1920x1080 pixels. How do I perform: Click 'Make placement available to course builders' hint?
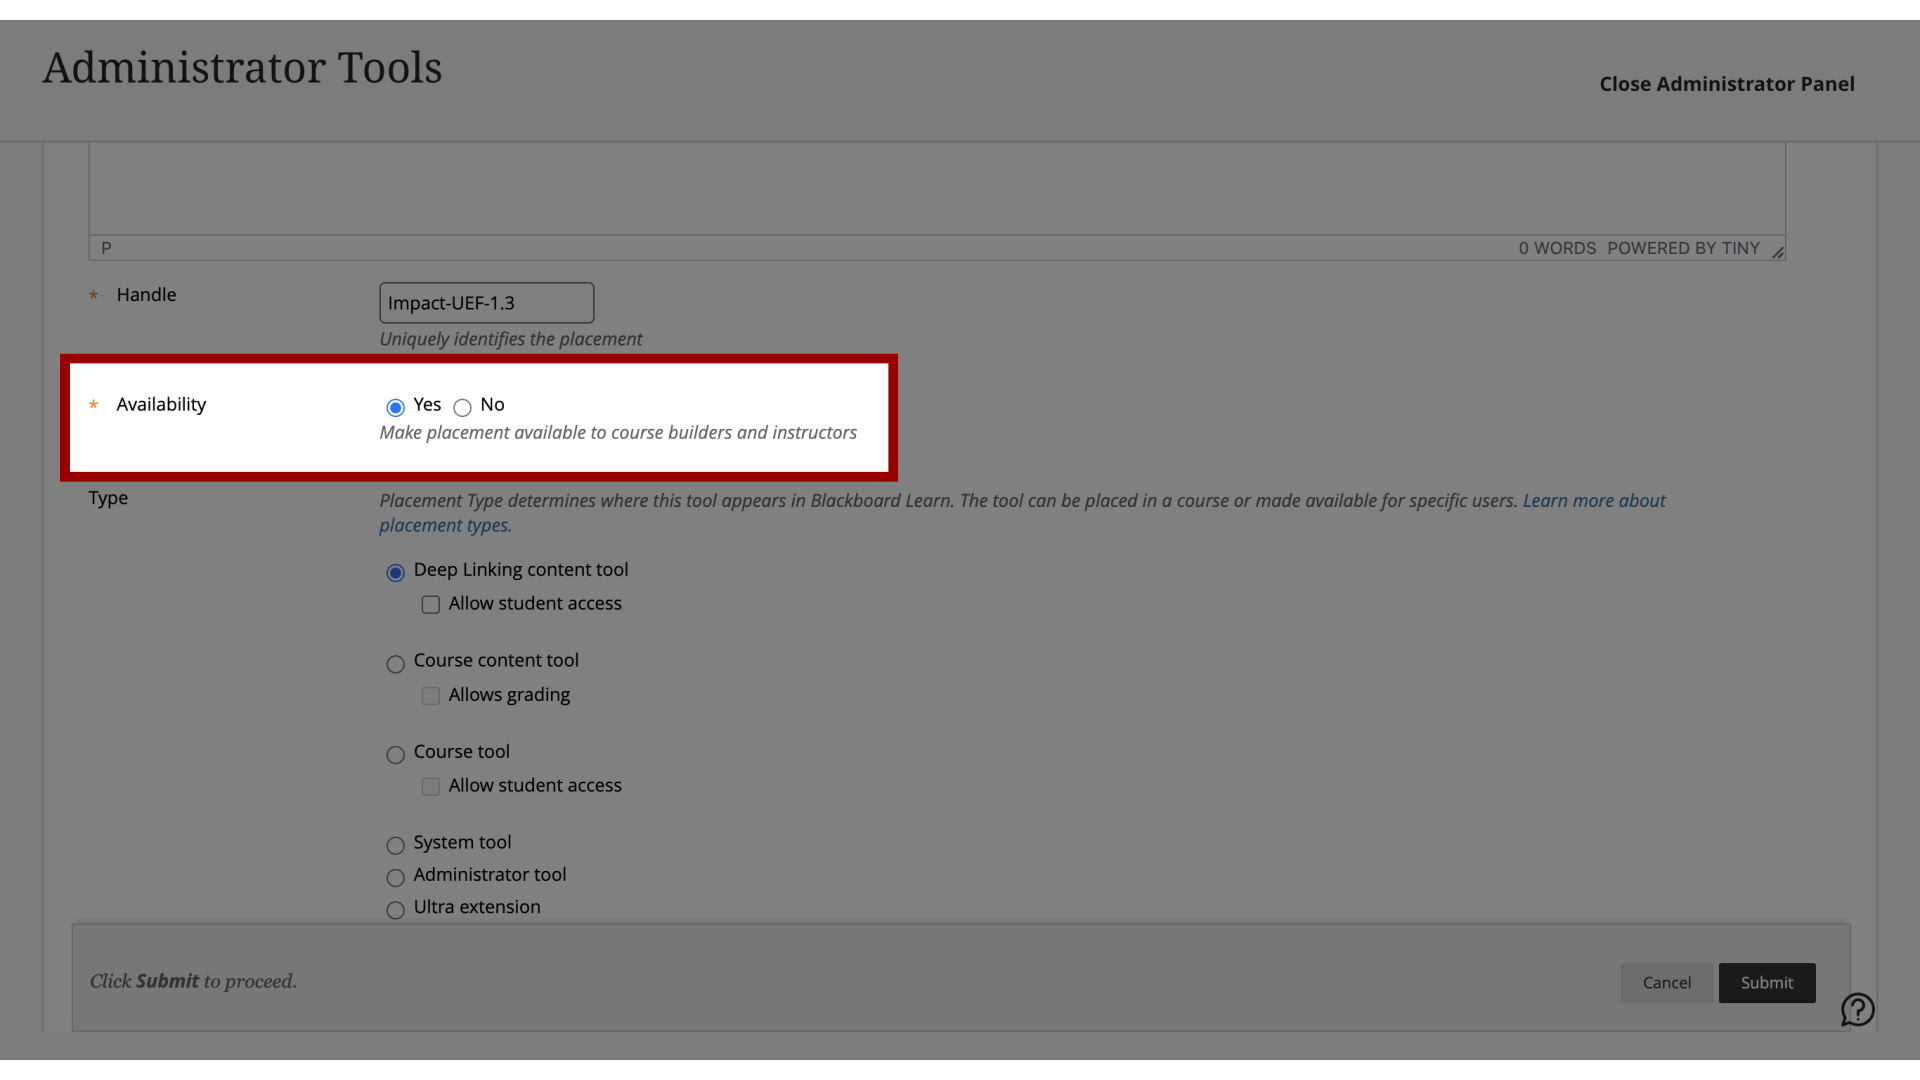618,432
